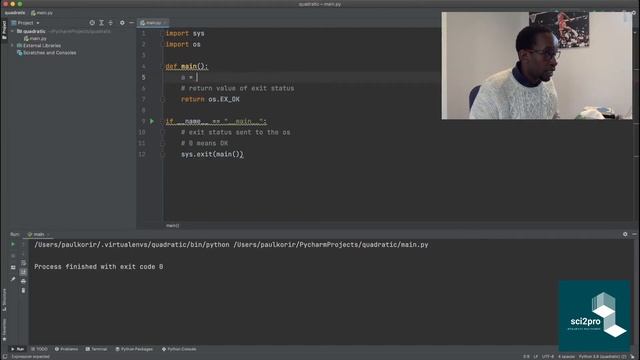The width and height of the screenshot is (640, 360).
Task: Open Project panel gear options
Action: 122,23
